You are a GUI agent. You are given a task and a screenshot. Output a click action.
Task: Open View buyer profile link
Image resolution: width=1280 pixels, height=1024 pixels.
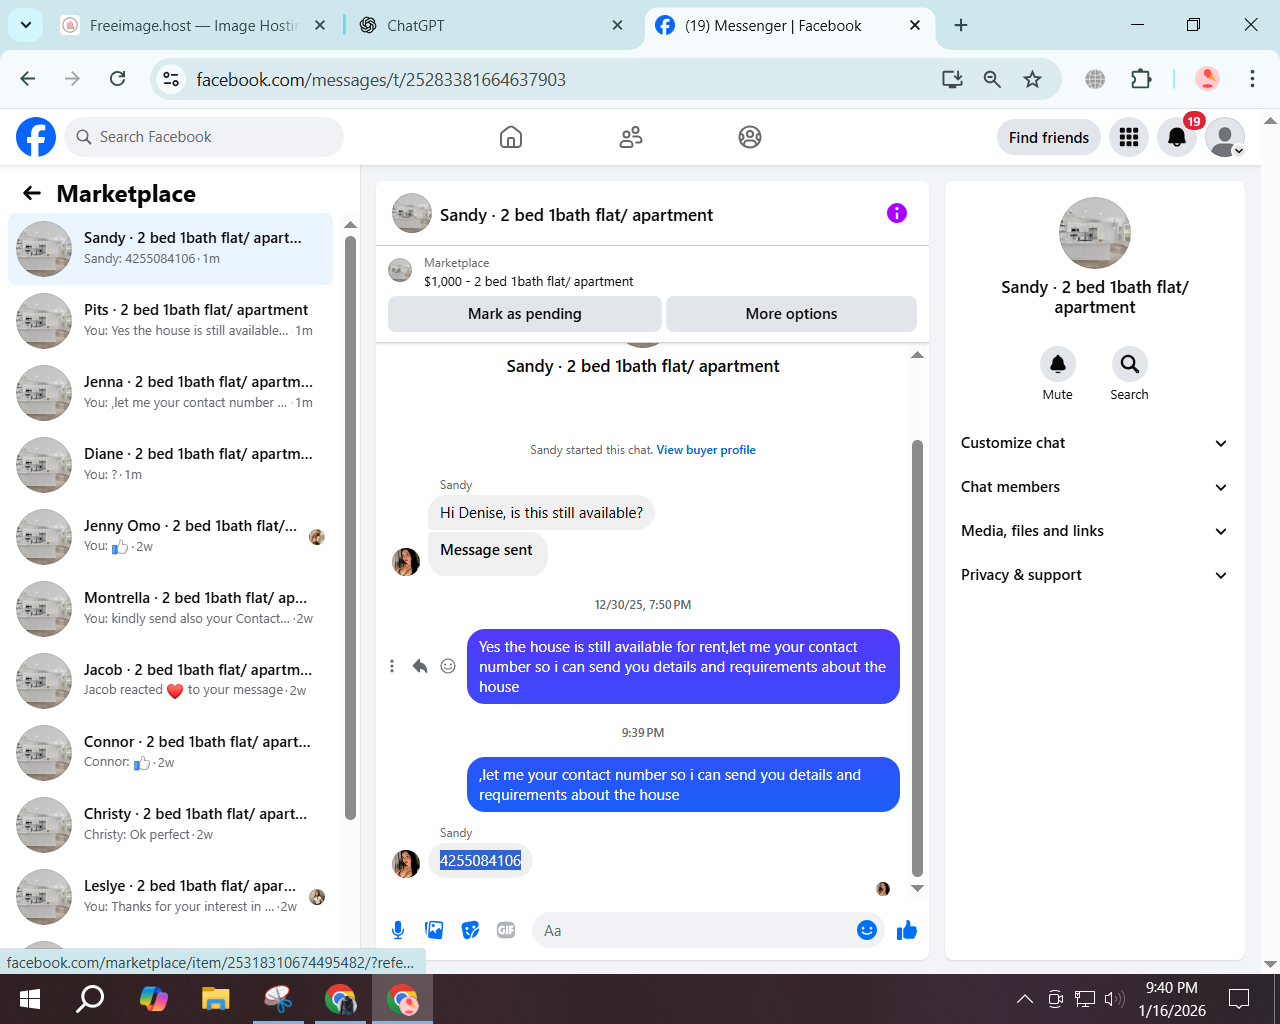[706, 450]
